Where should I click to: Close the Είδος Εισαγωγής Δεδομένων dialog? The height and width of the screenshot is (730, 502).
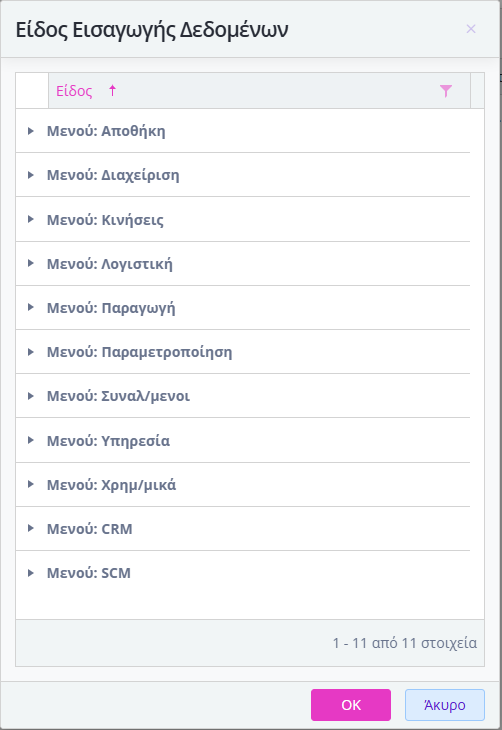(471, 29)
